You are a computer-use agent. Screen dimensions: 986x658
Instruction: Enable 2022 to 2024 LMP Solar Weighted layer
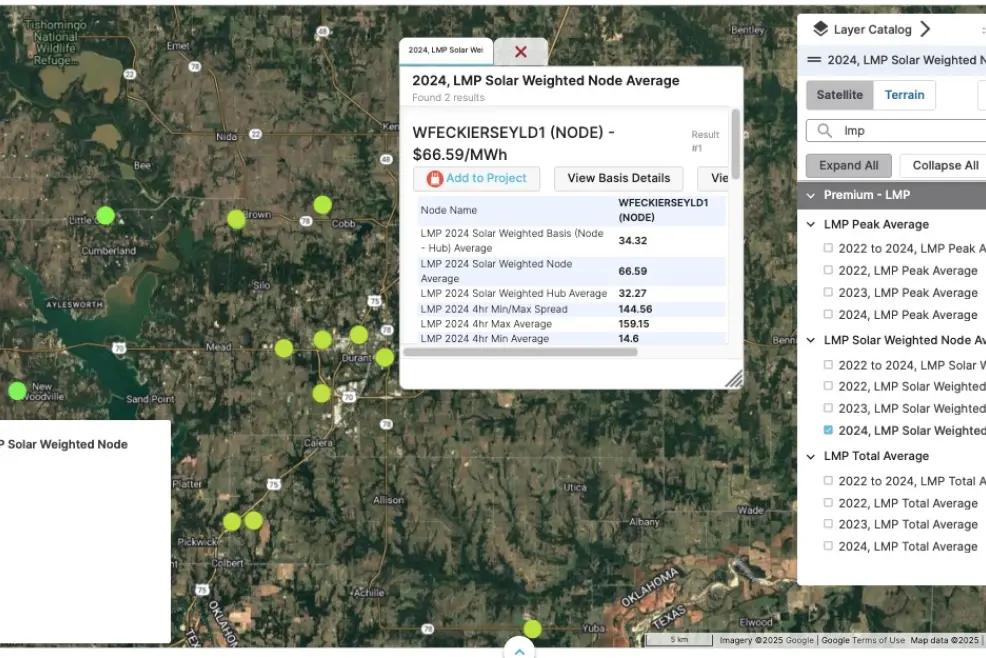tap(828, 364)
